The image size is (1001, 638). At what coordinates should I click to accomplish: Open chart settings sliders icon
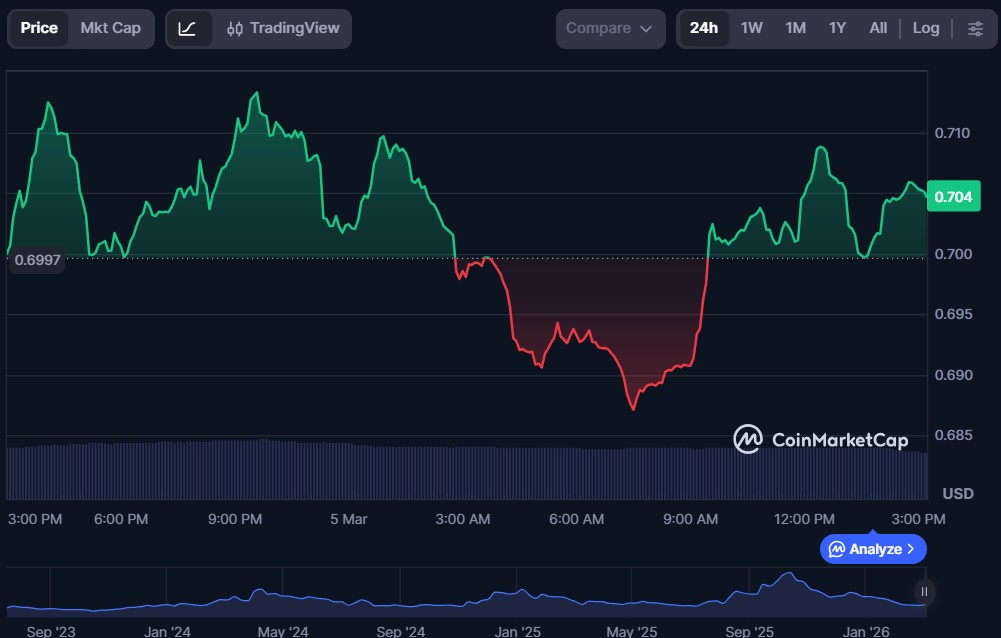[975, 28]
